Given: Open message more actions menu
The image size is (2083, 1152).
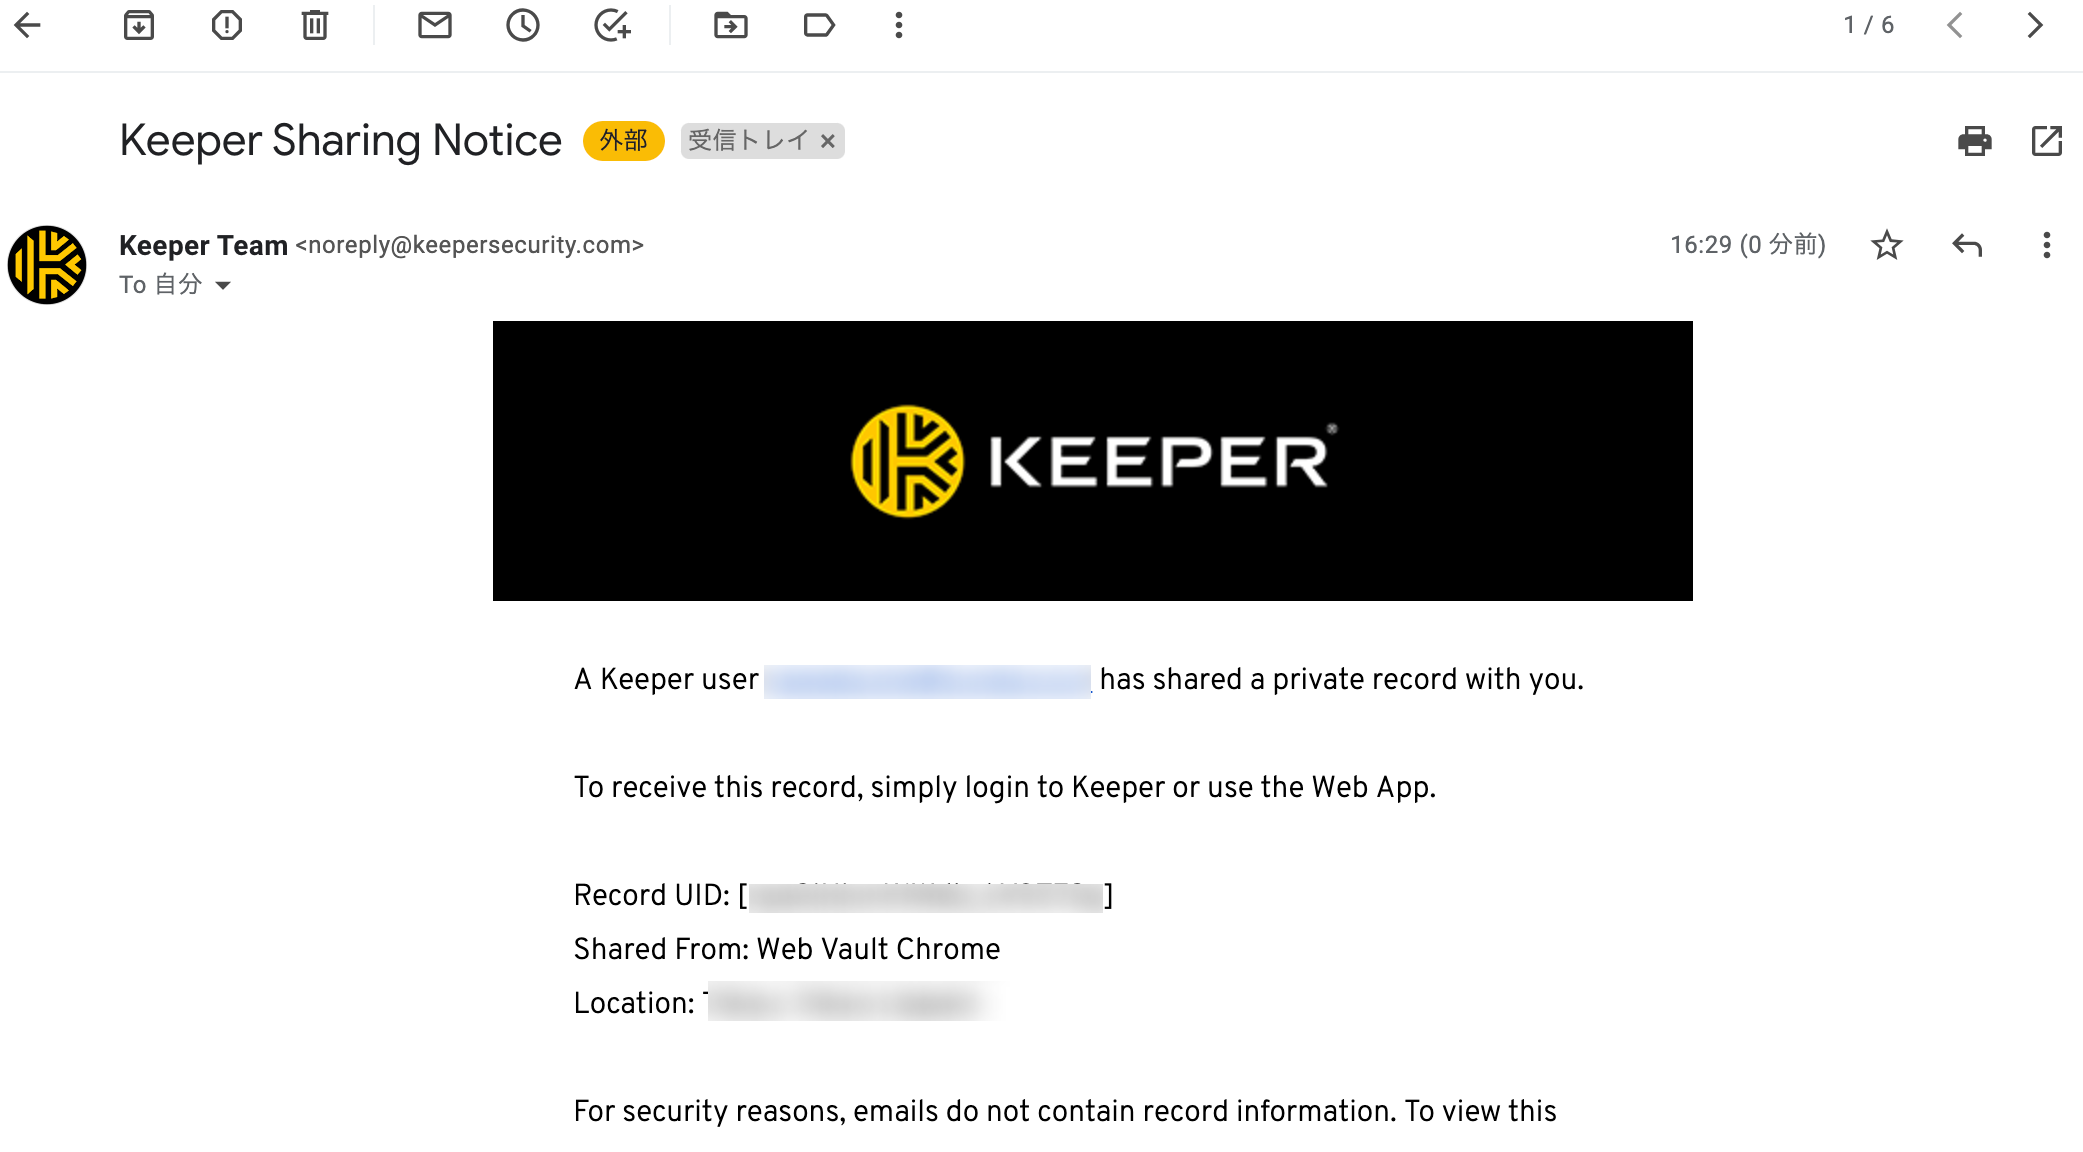Looking at the screenshot, I should (2047, 245).
